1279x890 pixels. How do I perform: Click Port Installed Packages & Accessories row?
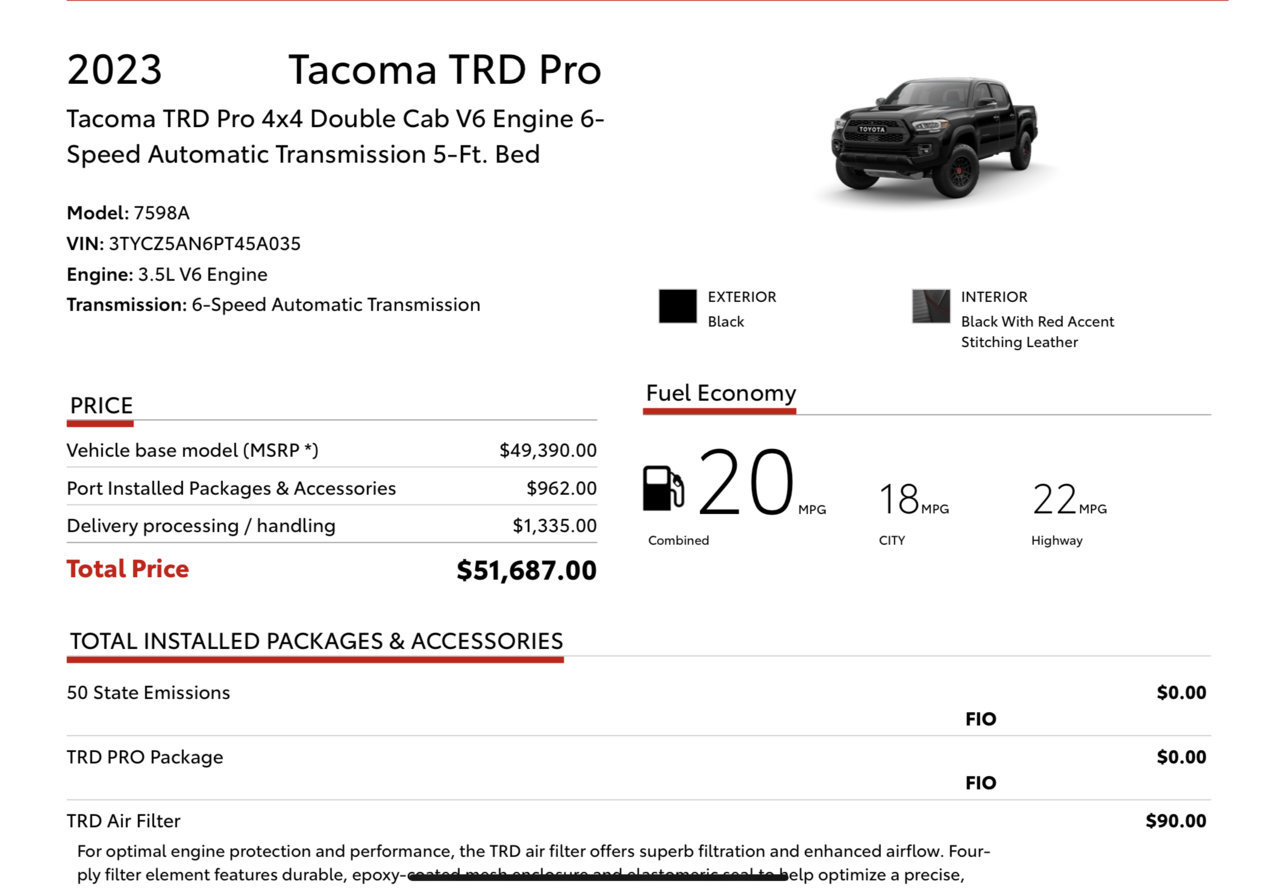click(331, 488)
